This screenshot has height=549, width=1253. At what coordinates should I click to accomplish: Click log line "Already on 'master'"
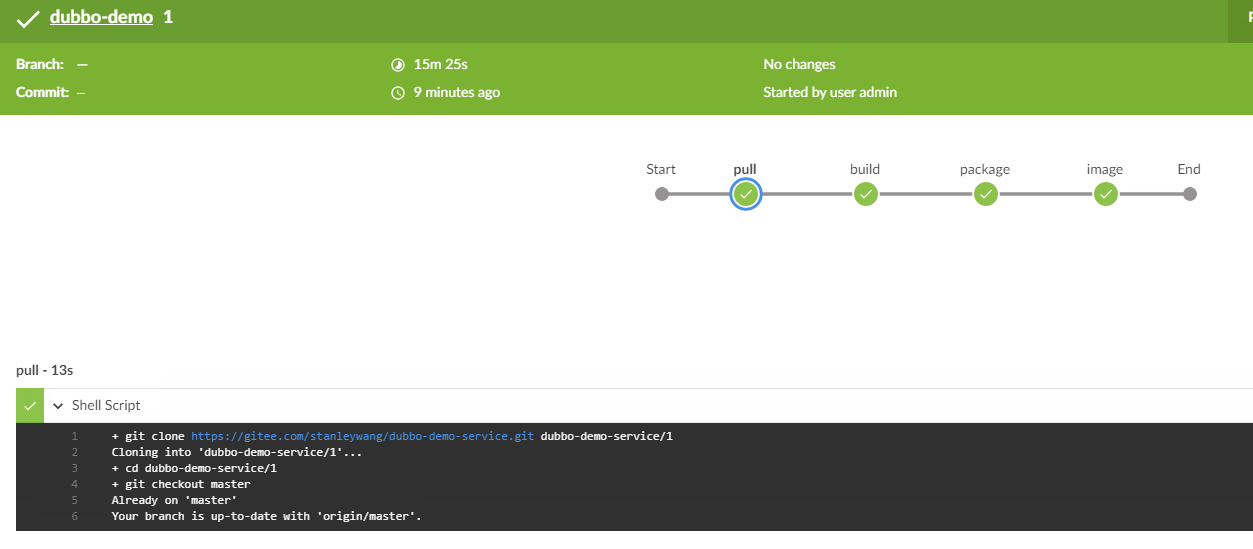point(174,501)
